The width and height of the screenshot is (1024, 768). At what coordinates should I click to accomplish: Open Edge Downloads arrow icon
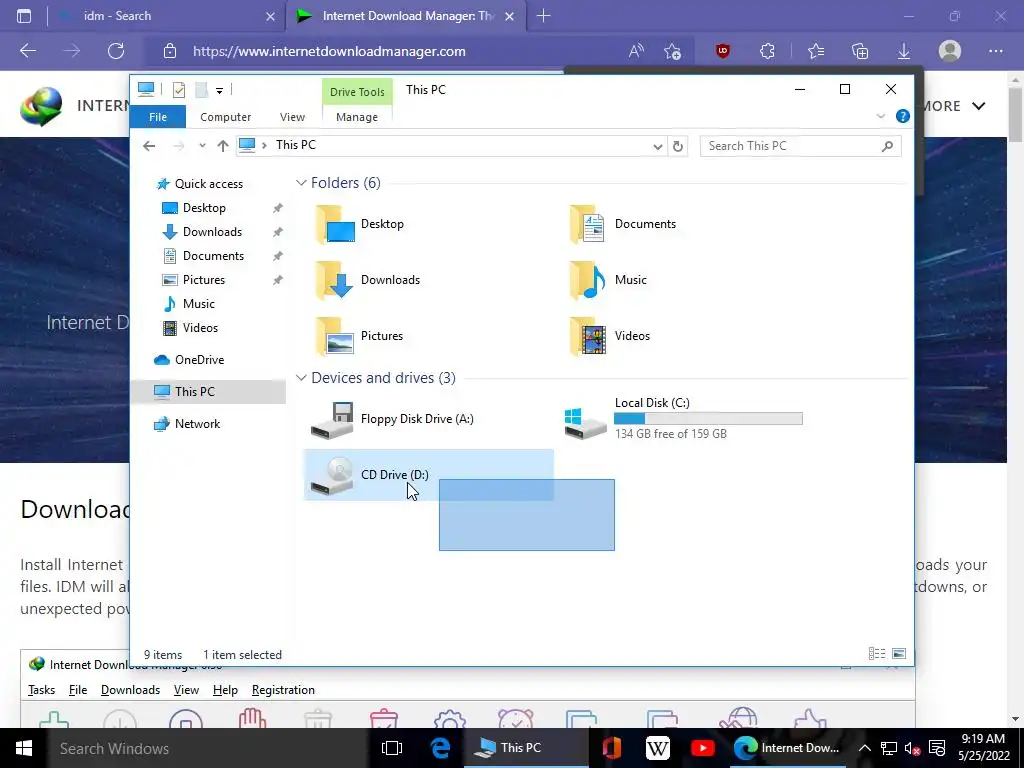tap(904, 51)
